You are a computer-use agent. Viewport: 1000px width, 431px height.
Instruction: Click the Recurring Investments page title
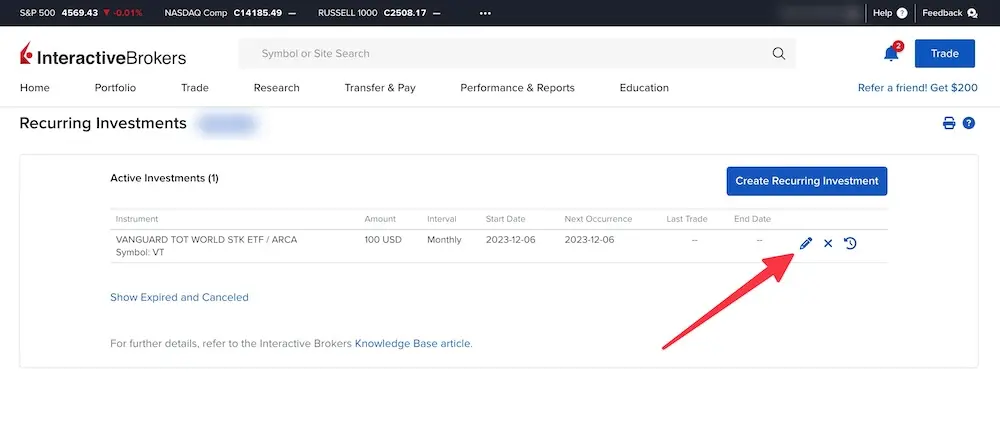pos(103,123)
